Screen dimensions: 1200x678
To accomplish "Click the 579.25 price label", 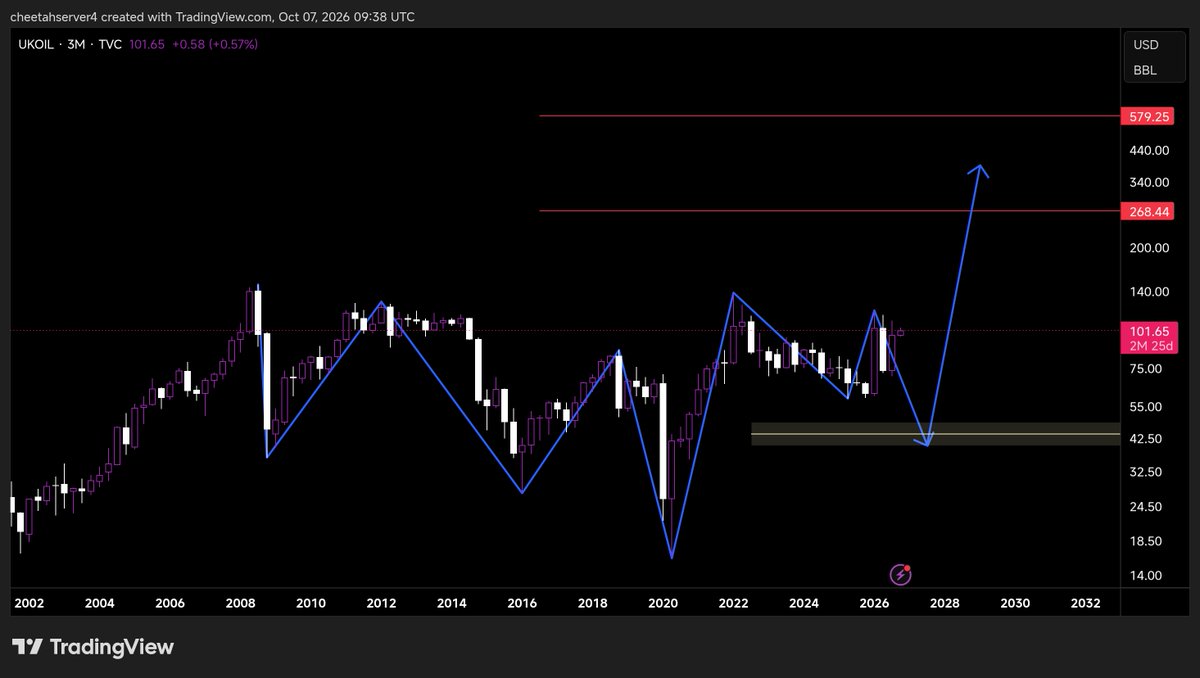I will pyautogui.click(x=1147, y=117).
